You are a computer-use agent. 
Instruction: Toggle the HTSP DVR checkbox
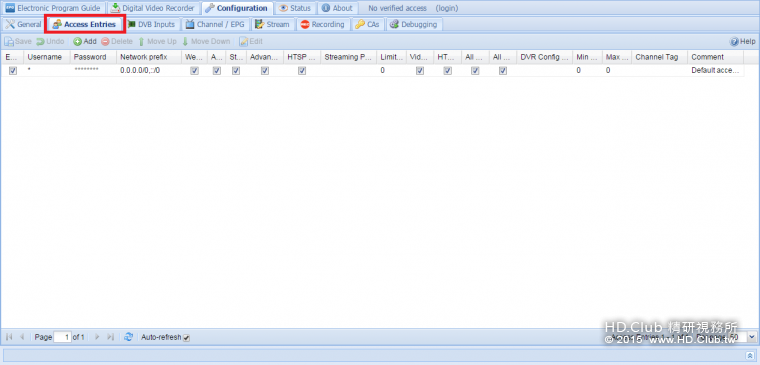click(x=447, y=71)
